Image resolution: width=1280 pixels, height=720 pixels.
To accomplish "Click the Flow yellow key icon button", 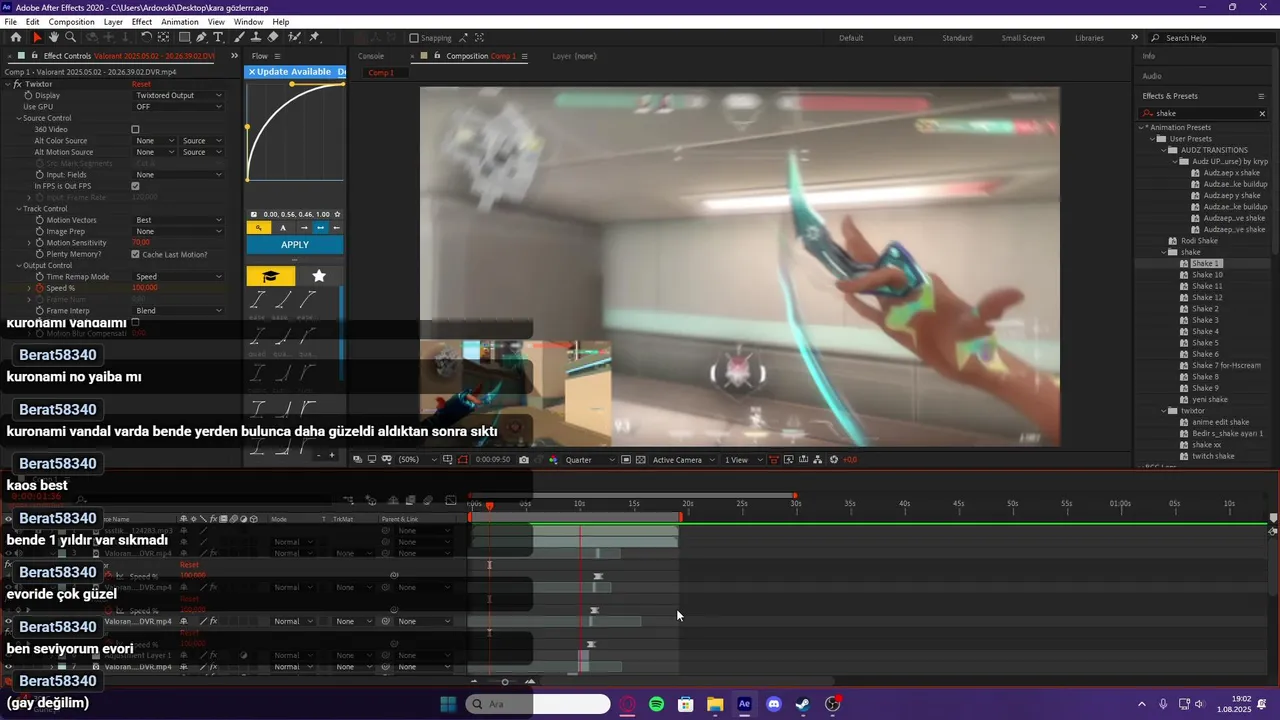I will click(258, 228).
